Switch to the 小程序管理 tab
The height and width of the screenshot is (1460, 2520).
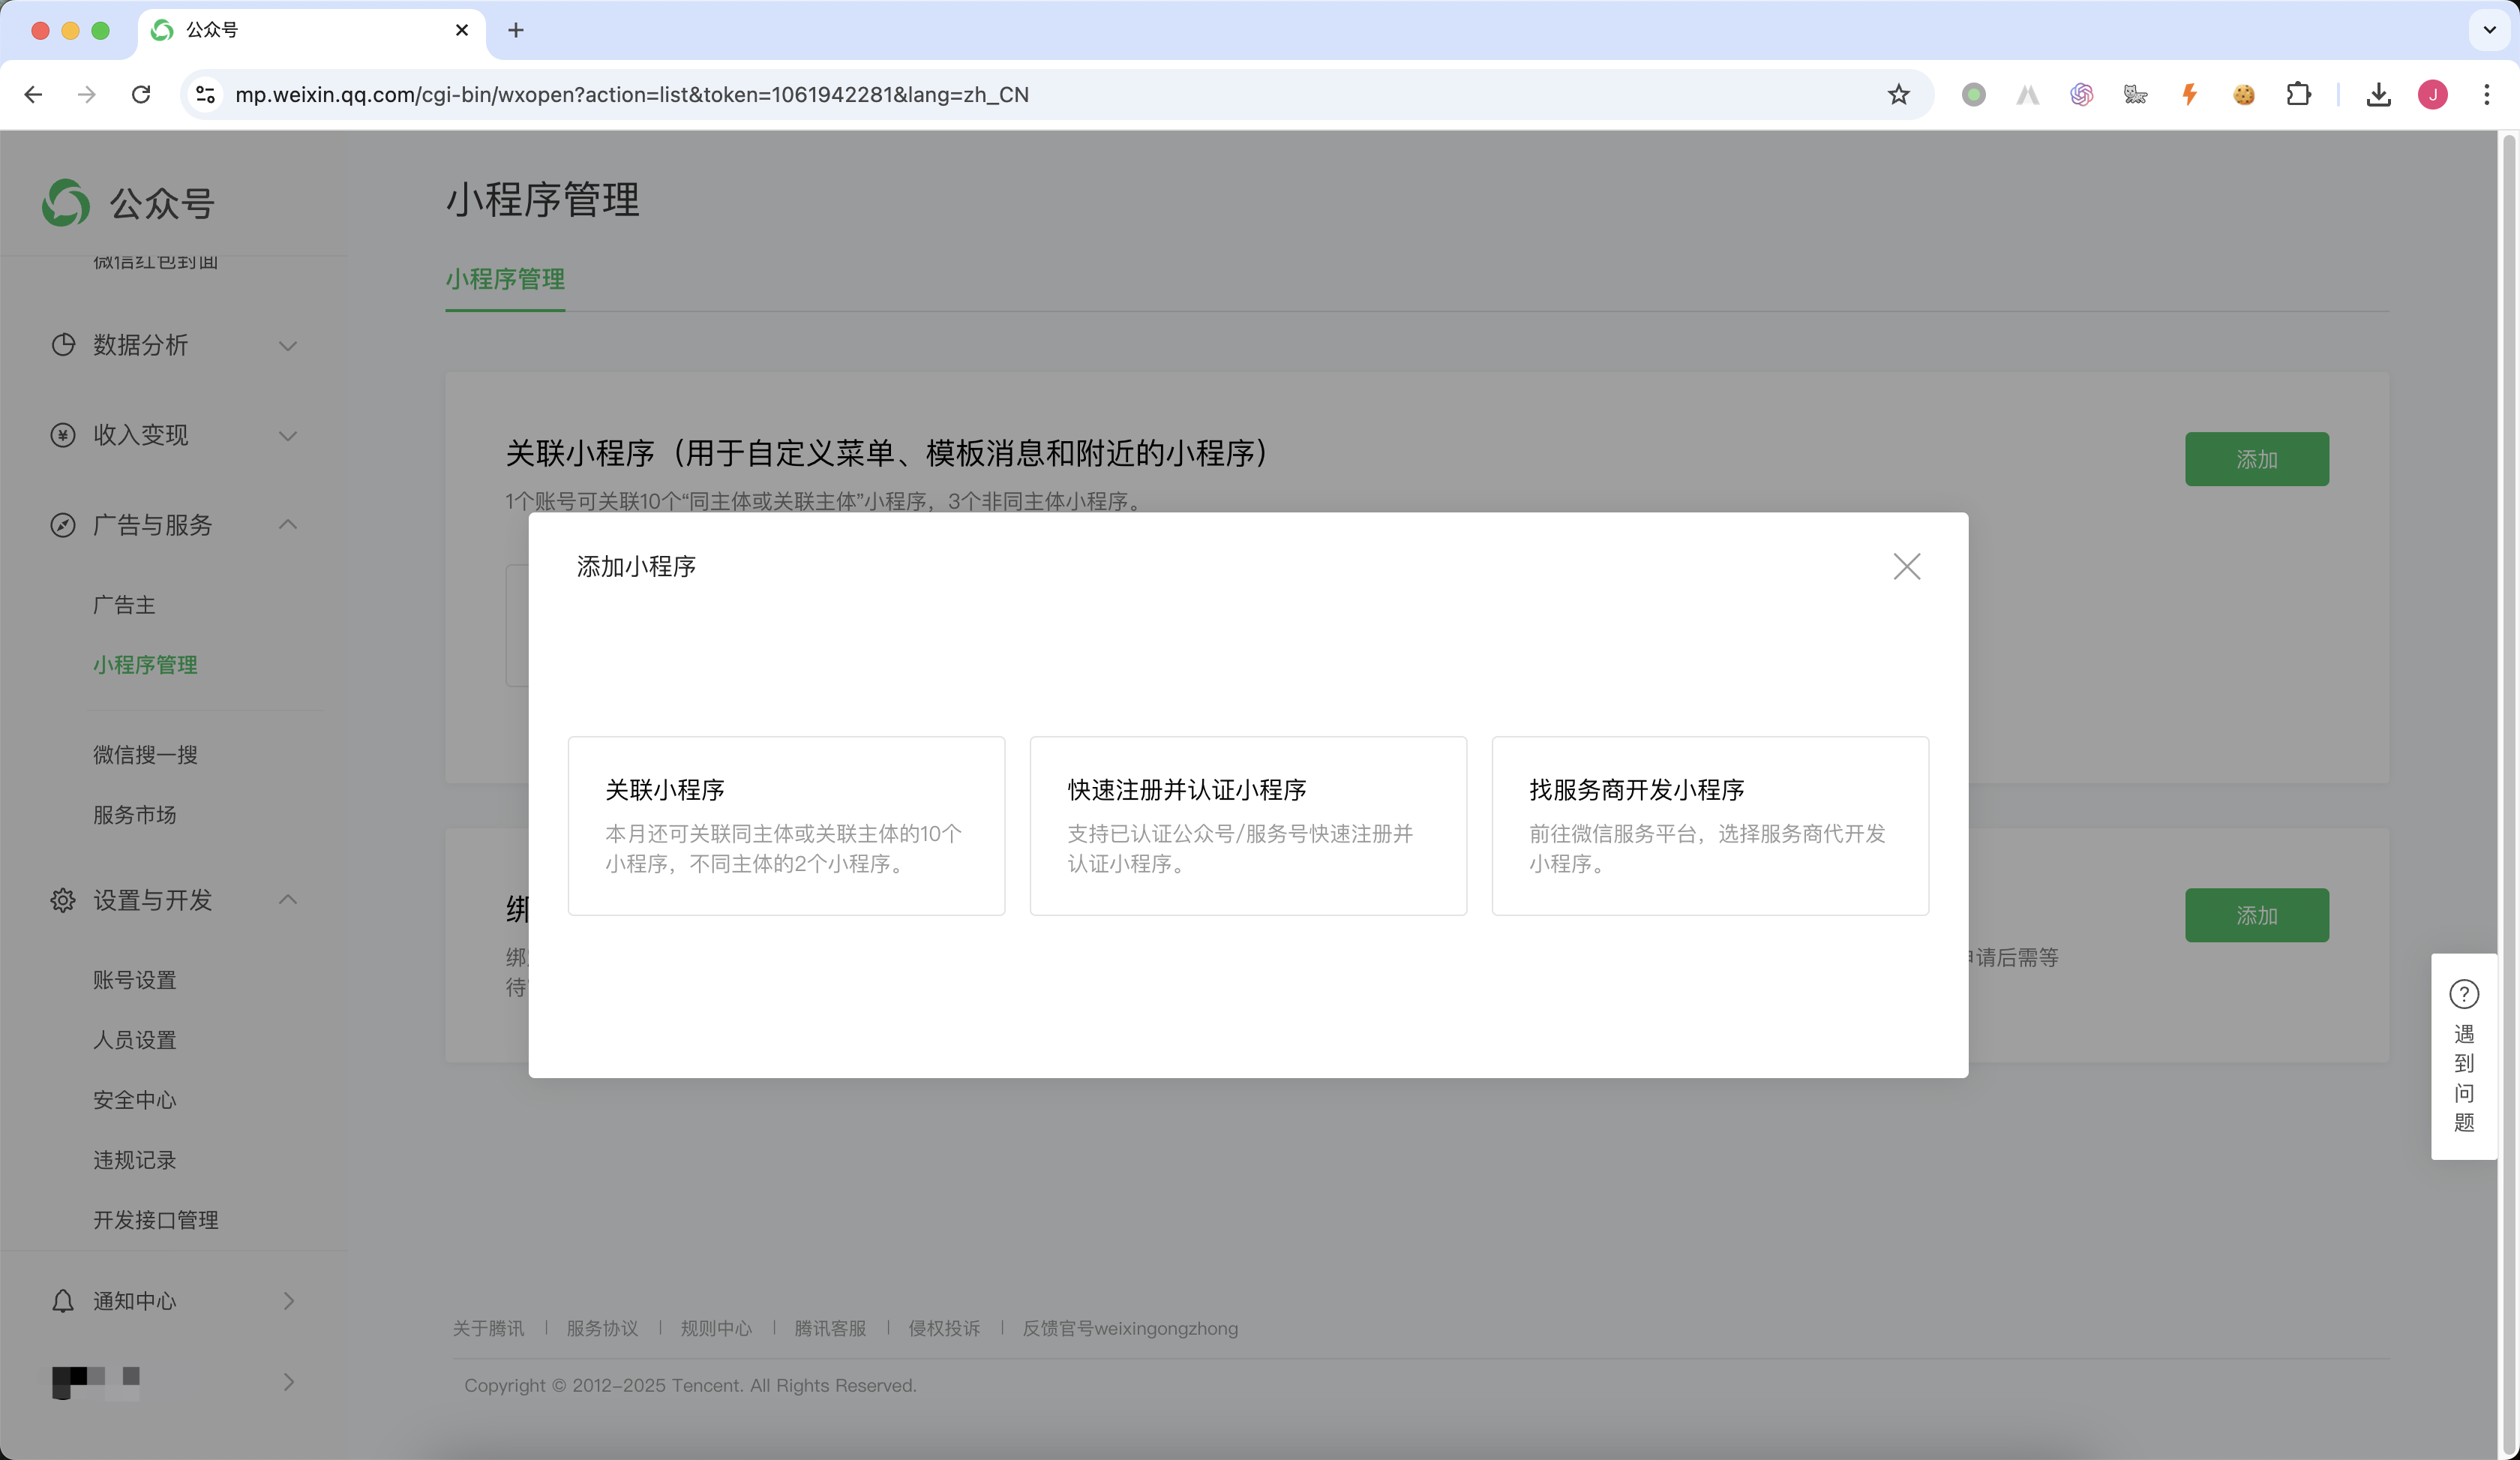[505, 279]
